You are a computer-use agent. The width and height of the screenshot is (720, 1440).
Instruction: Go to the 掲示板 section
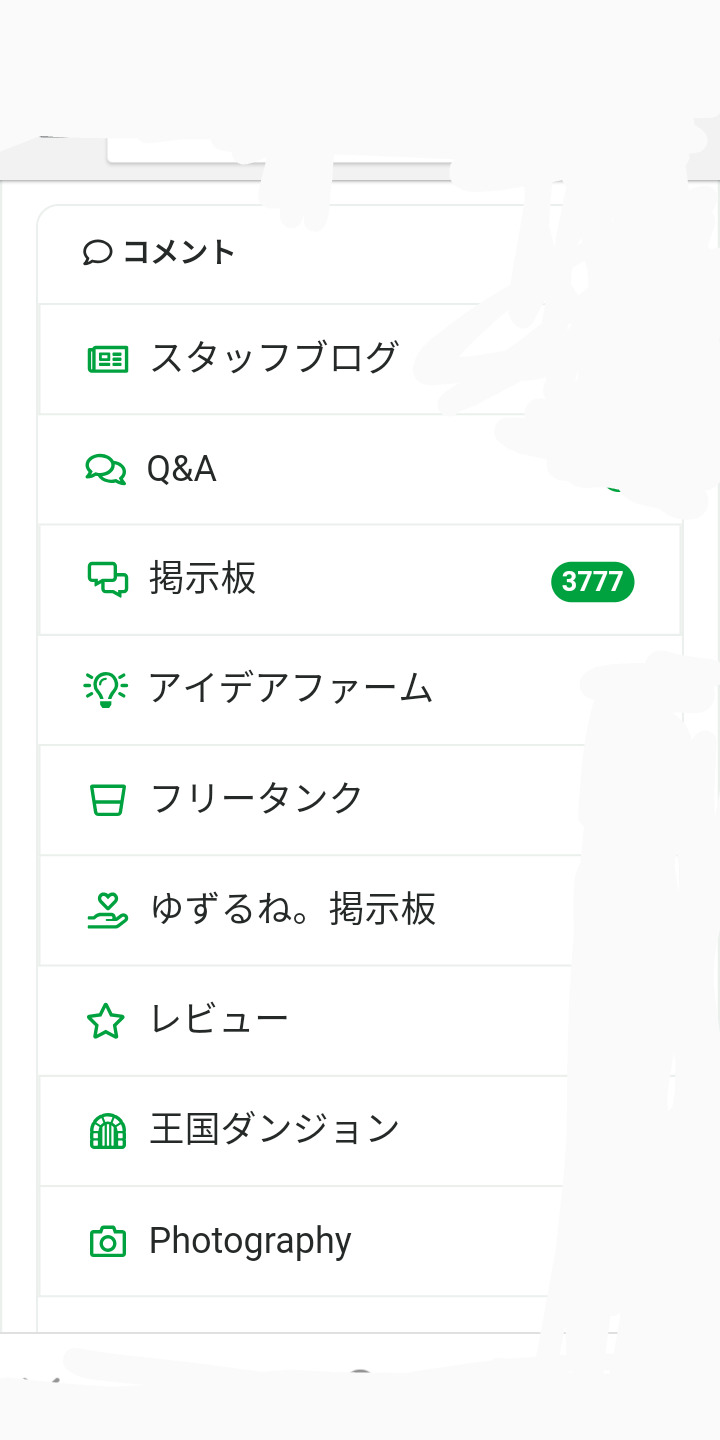(x=203, y=579)
